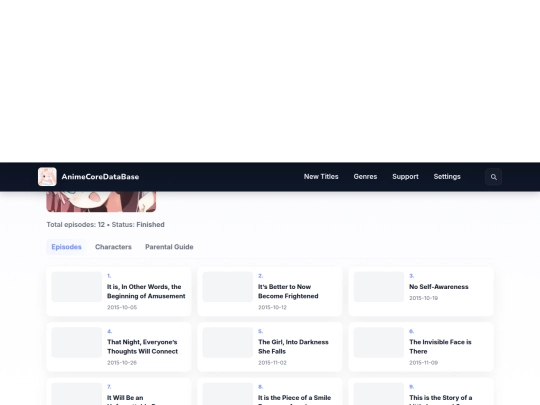Open episode 'It's Better to Now Become Frightened'
The width and height of the screenshot is (540, 405).
pyautogui.click(x=288, y=291)
